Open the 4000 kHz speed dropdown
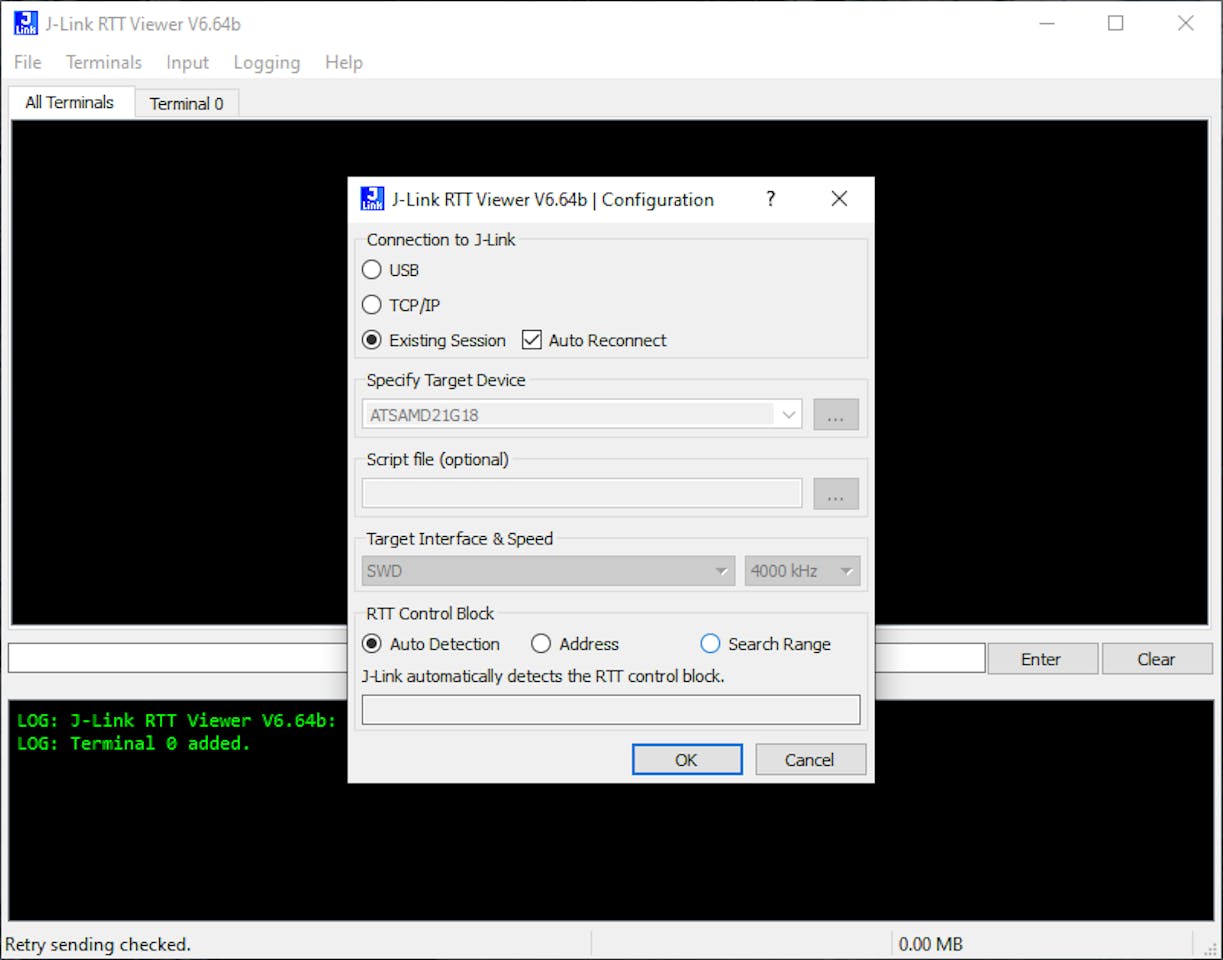The image size is (1223, 960). tap(802, 571)
